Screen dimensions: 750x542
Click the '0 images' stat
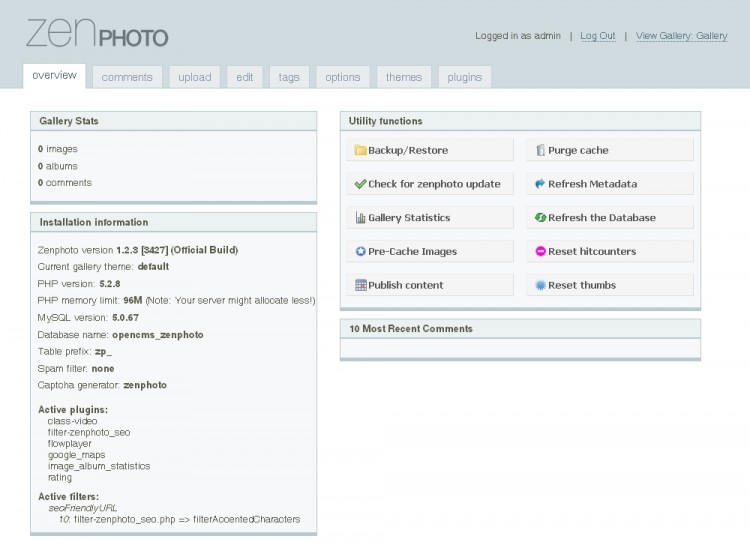pyautogui.click(x=57, y=149)
